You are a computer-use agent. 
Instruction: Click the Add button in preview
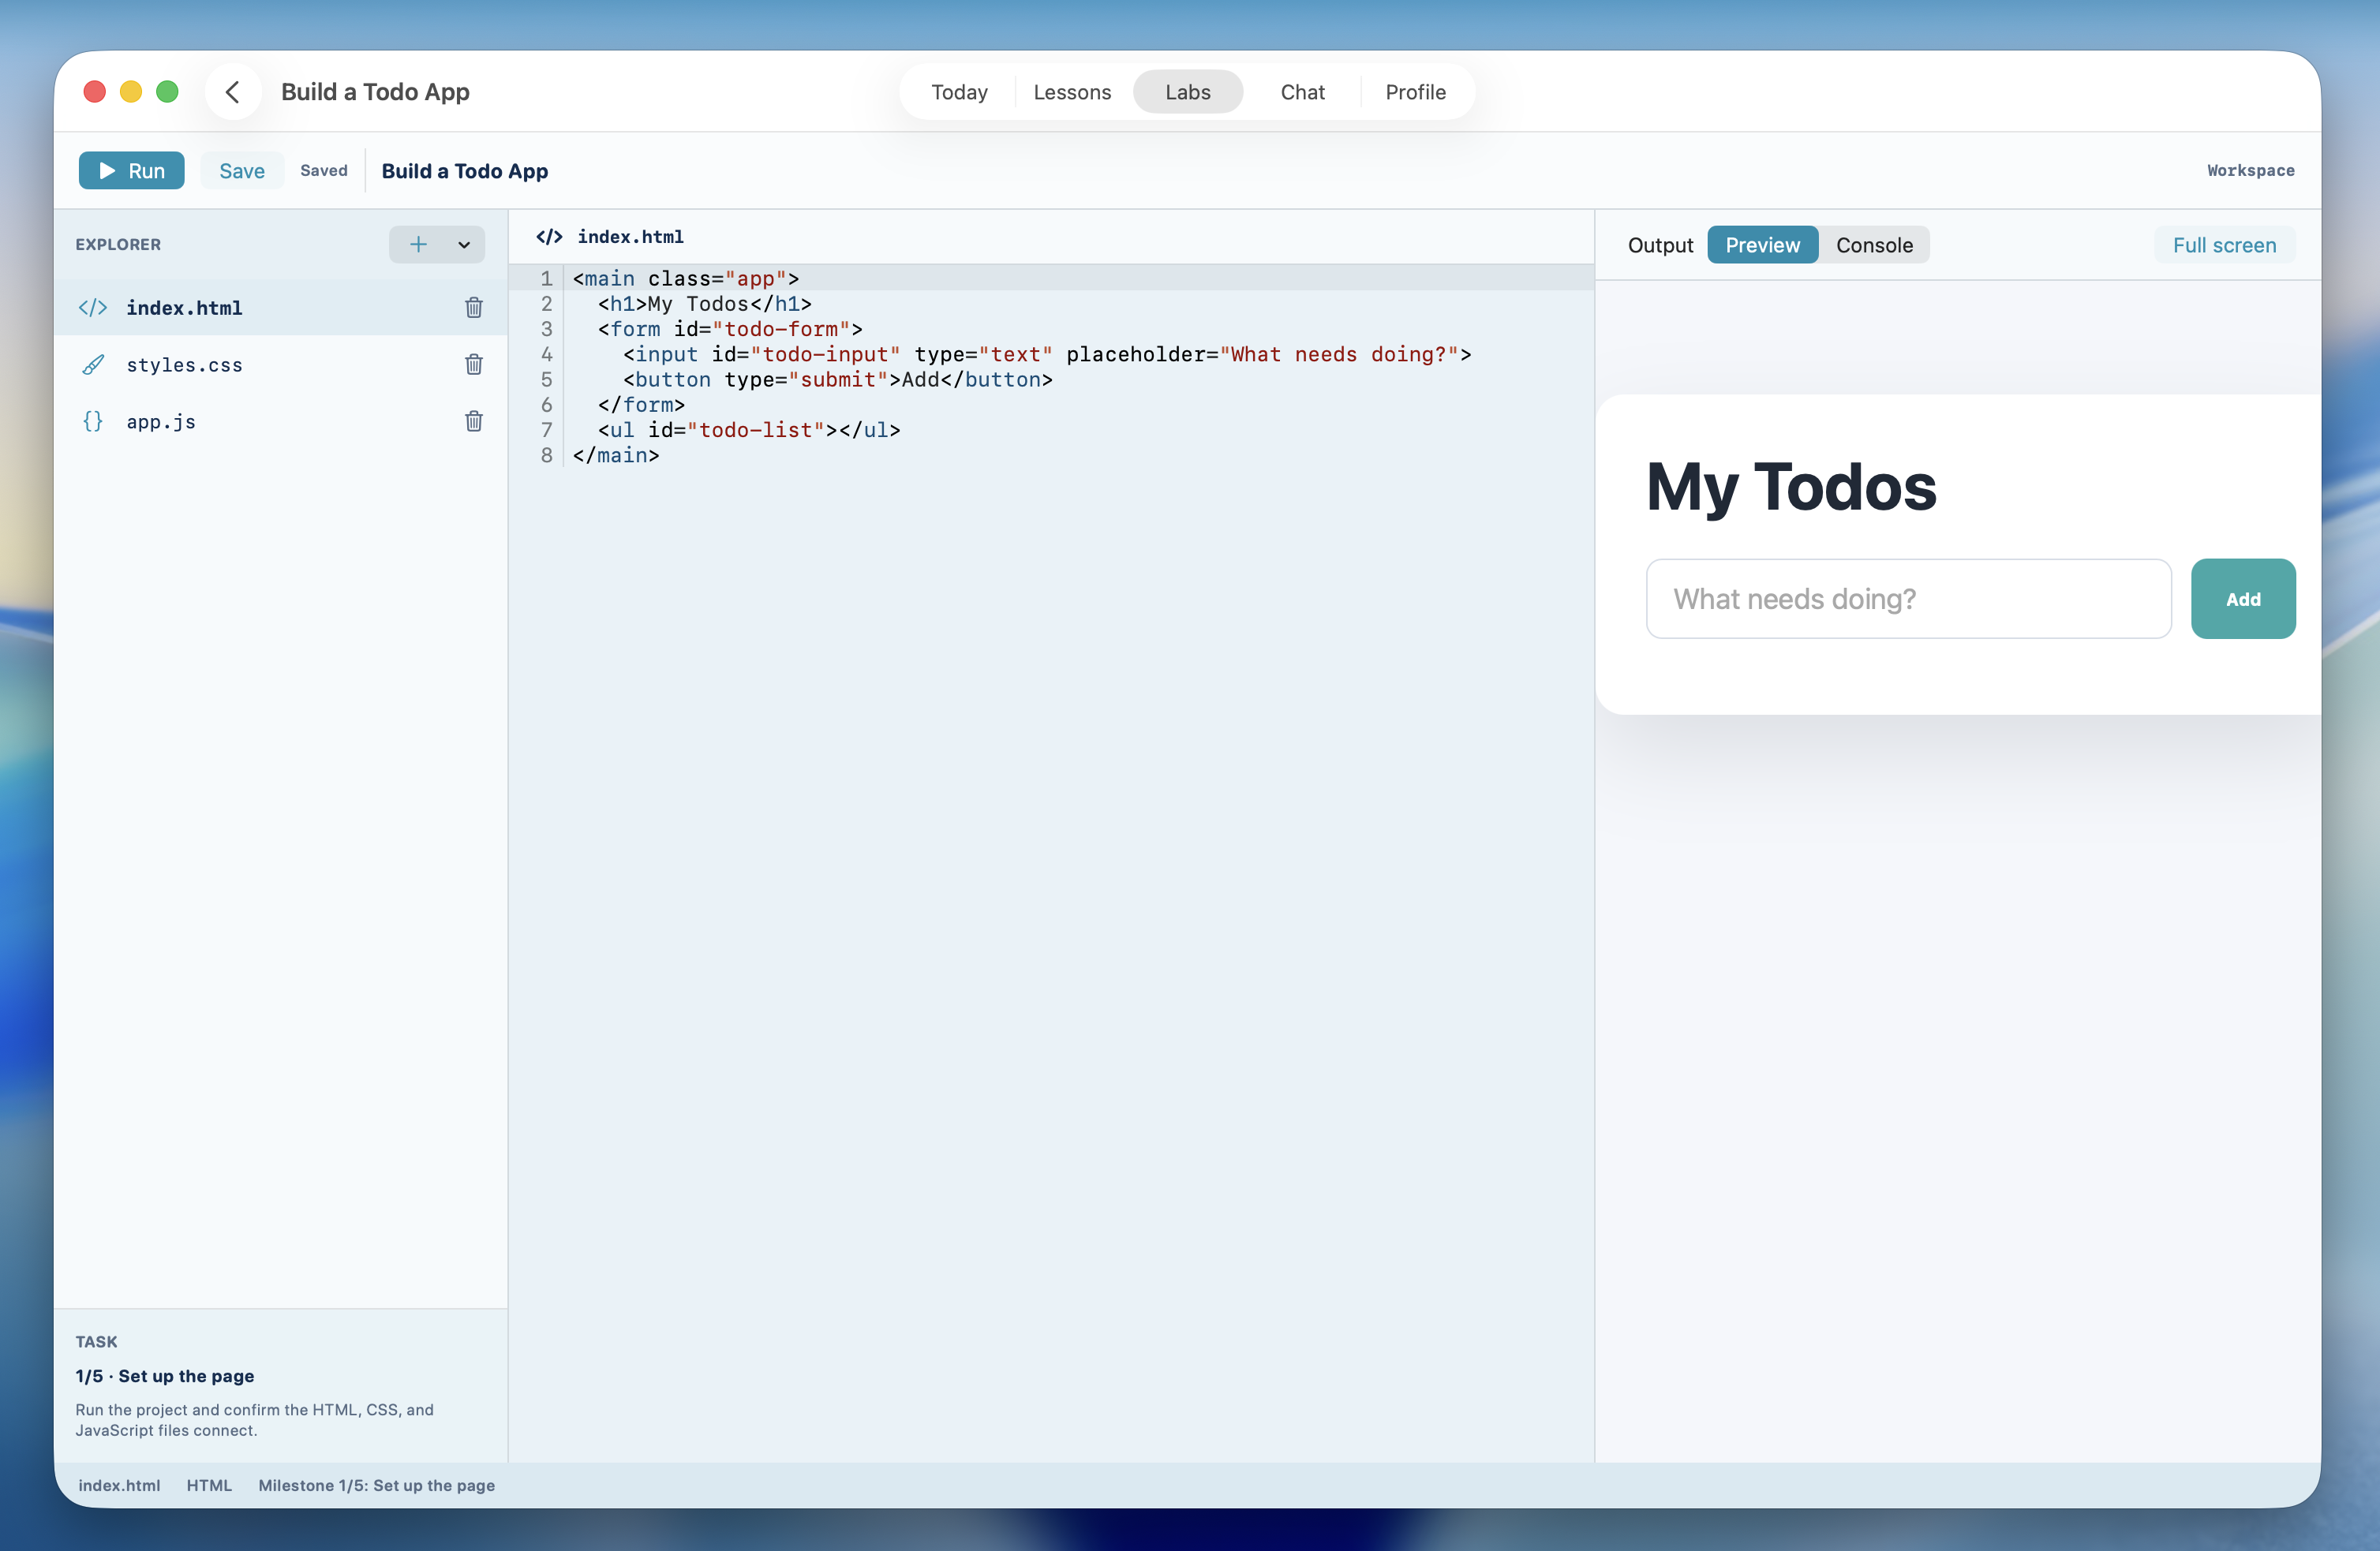click(2243, 599)
